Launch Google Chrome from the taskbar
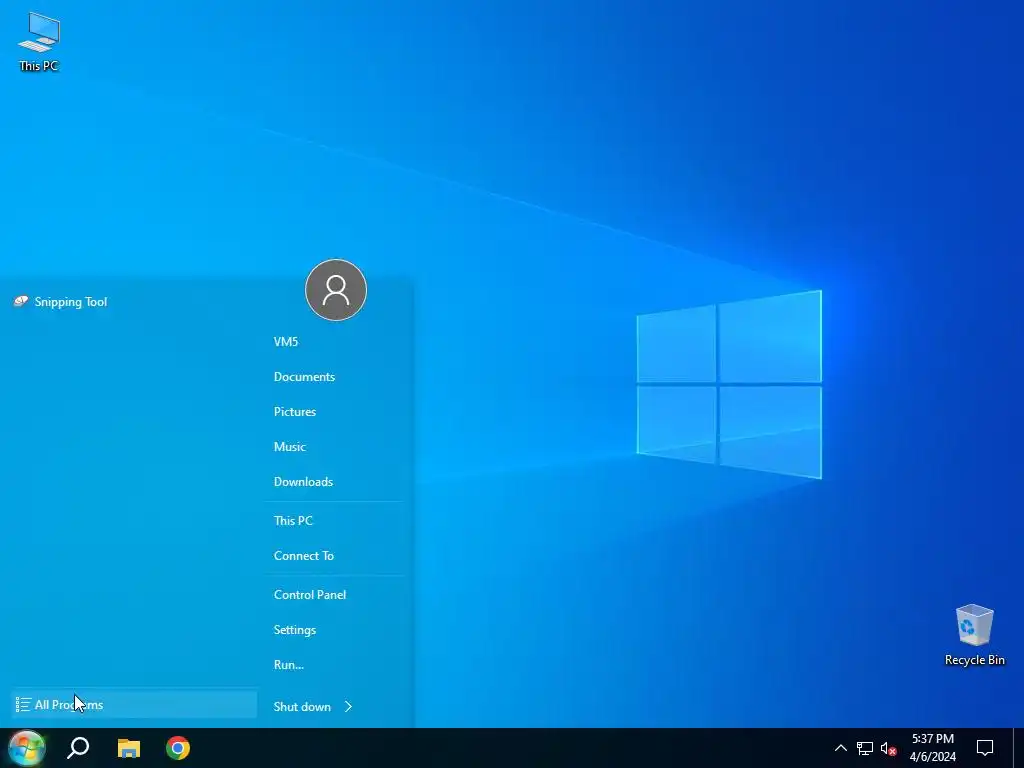This screenshot has height=768, width=1024. pos(178,748)
